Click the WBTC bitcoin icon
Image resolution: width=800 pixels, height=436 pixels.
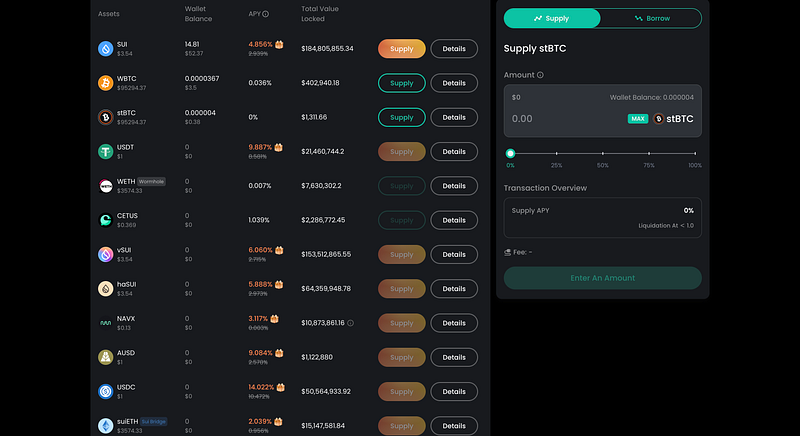click(x=106, y=83)
